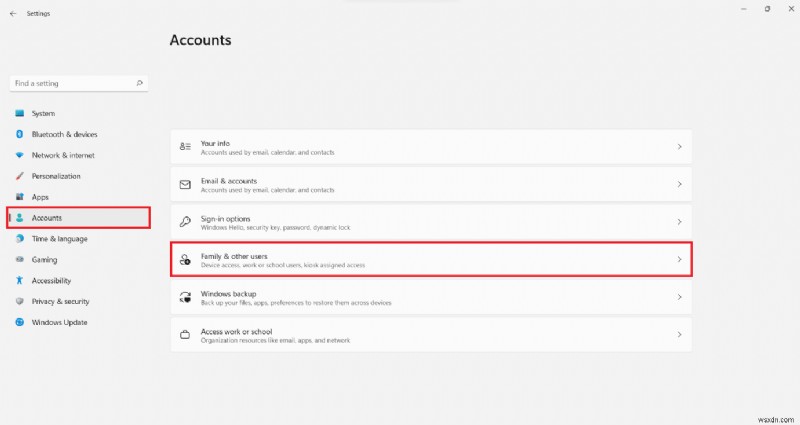Click the Windows Update icon in sidebar
The width and height of the screenshot is (800, 425).
coord(19,322)
